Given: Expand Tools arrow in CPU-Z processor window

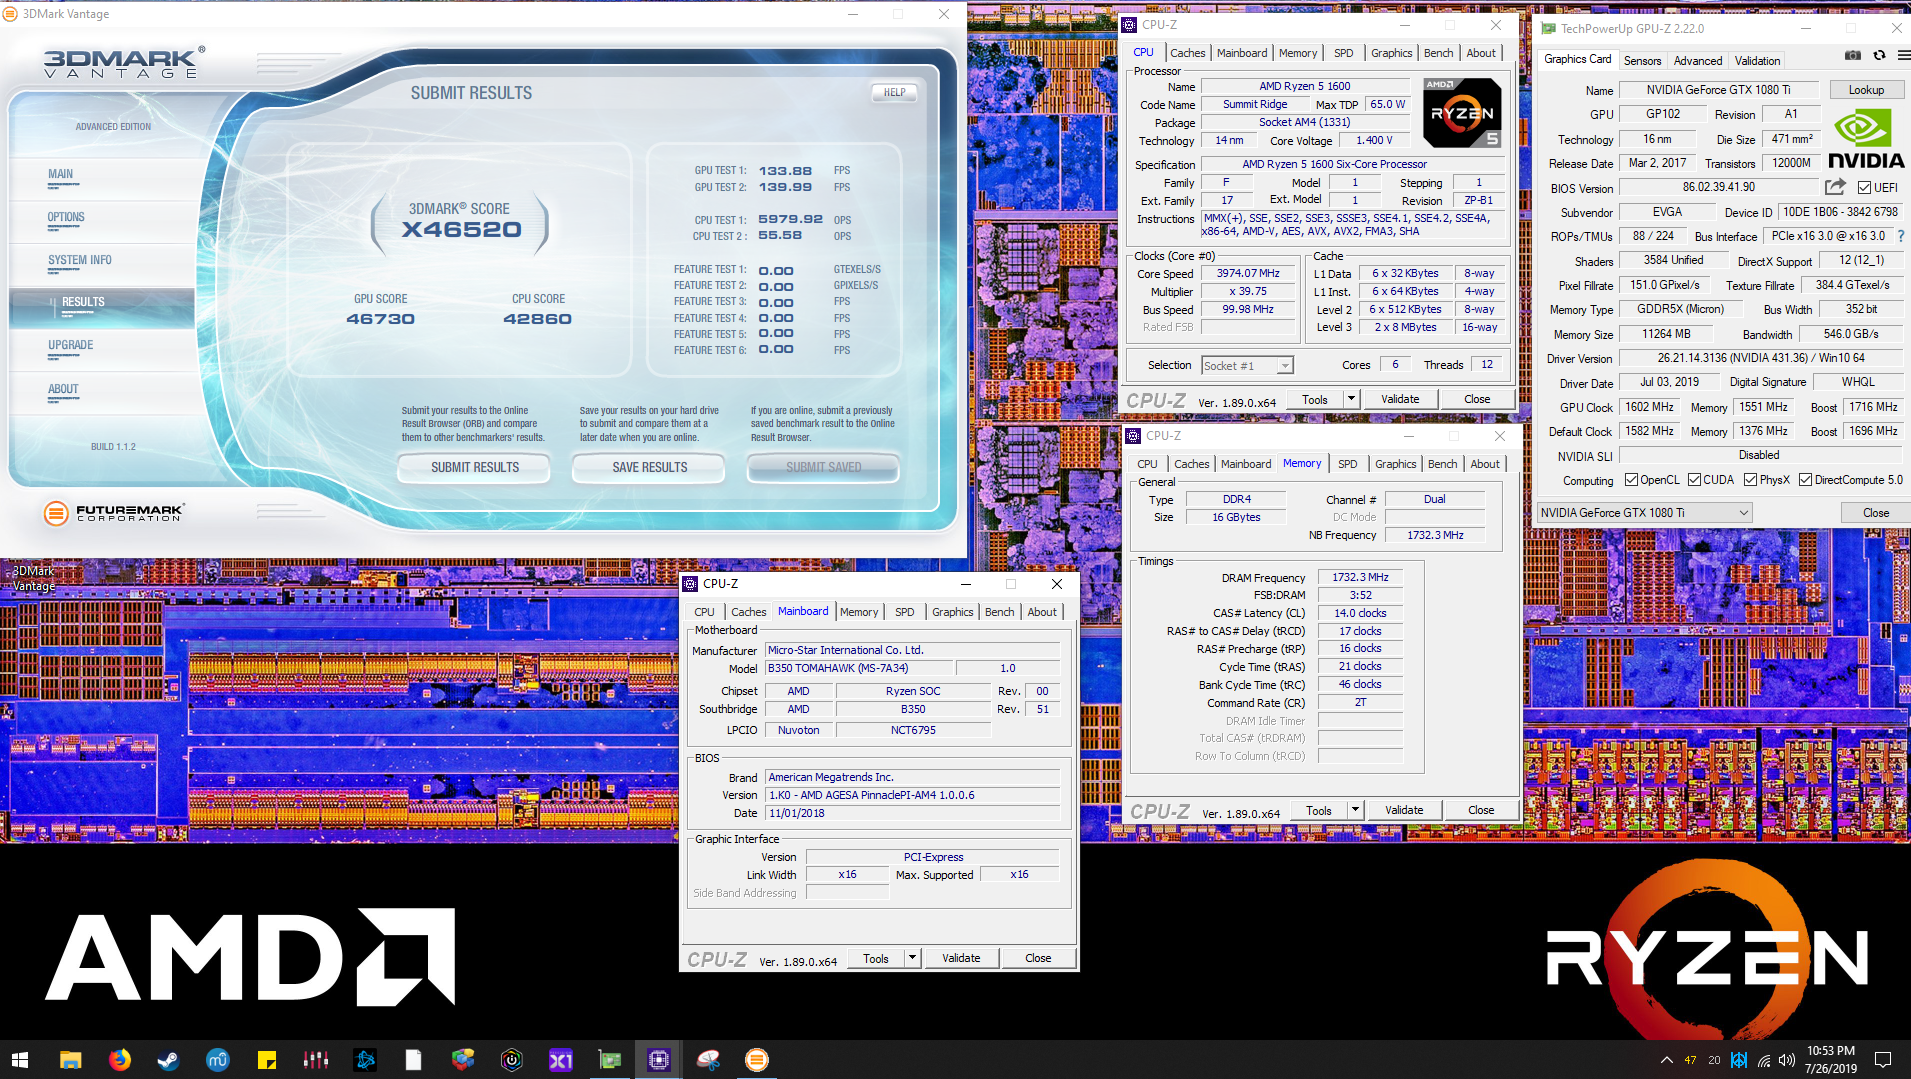Looking at the screenshot, I should [x=1350, y=399].
